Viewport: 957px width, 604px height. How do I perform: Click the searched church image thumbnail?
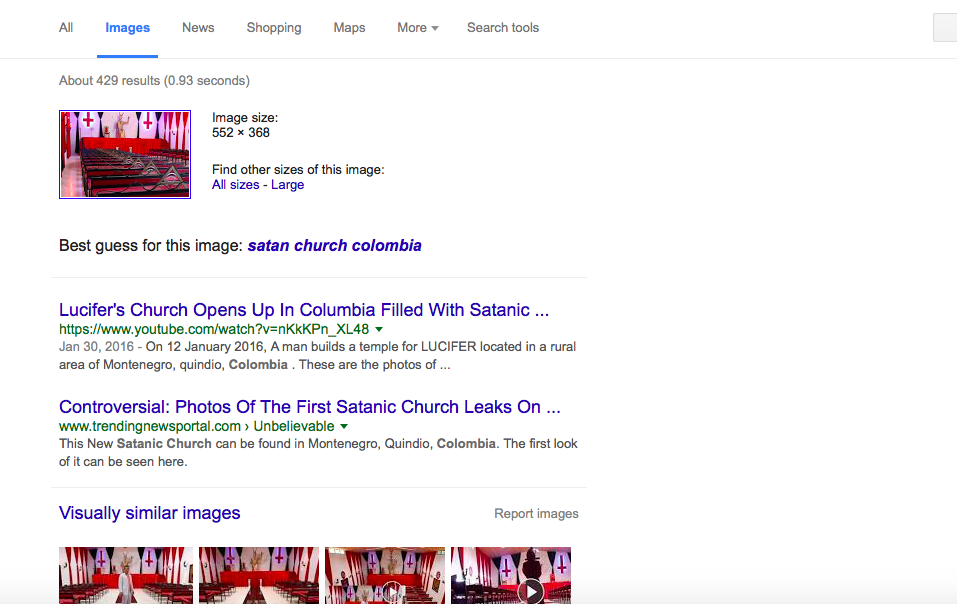click(125, 154)
